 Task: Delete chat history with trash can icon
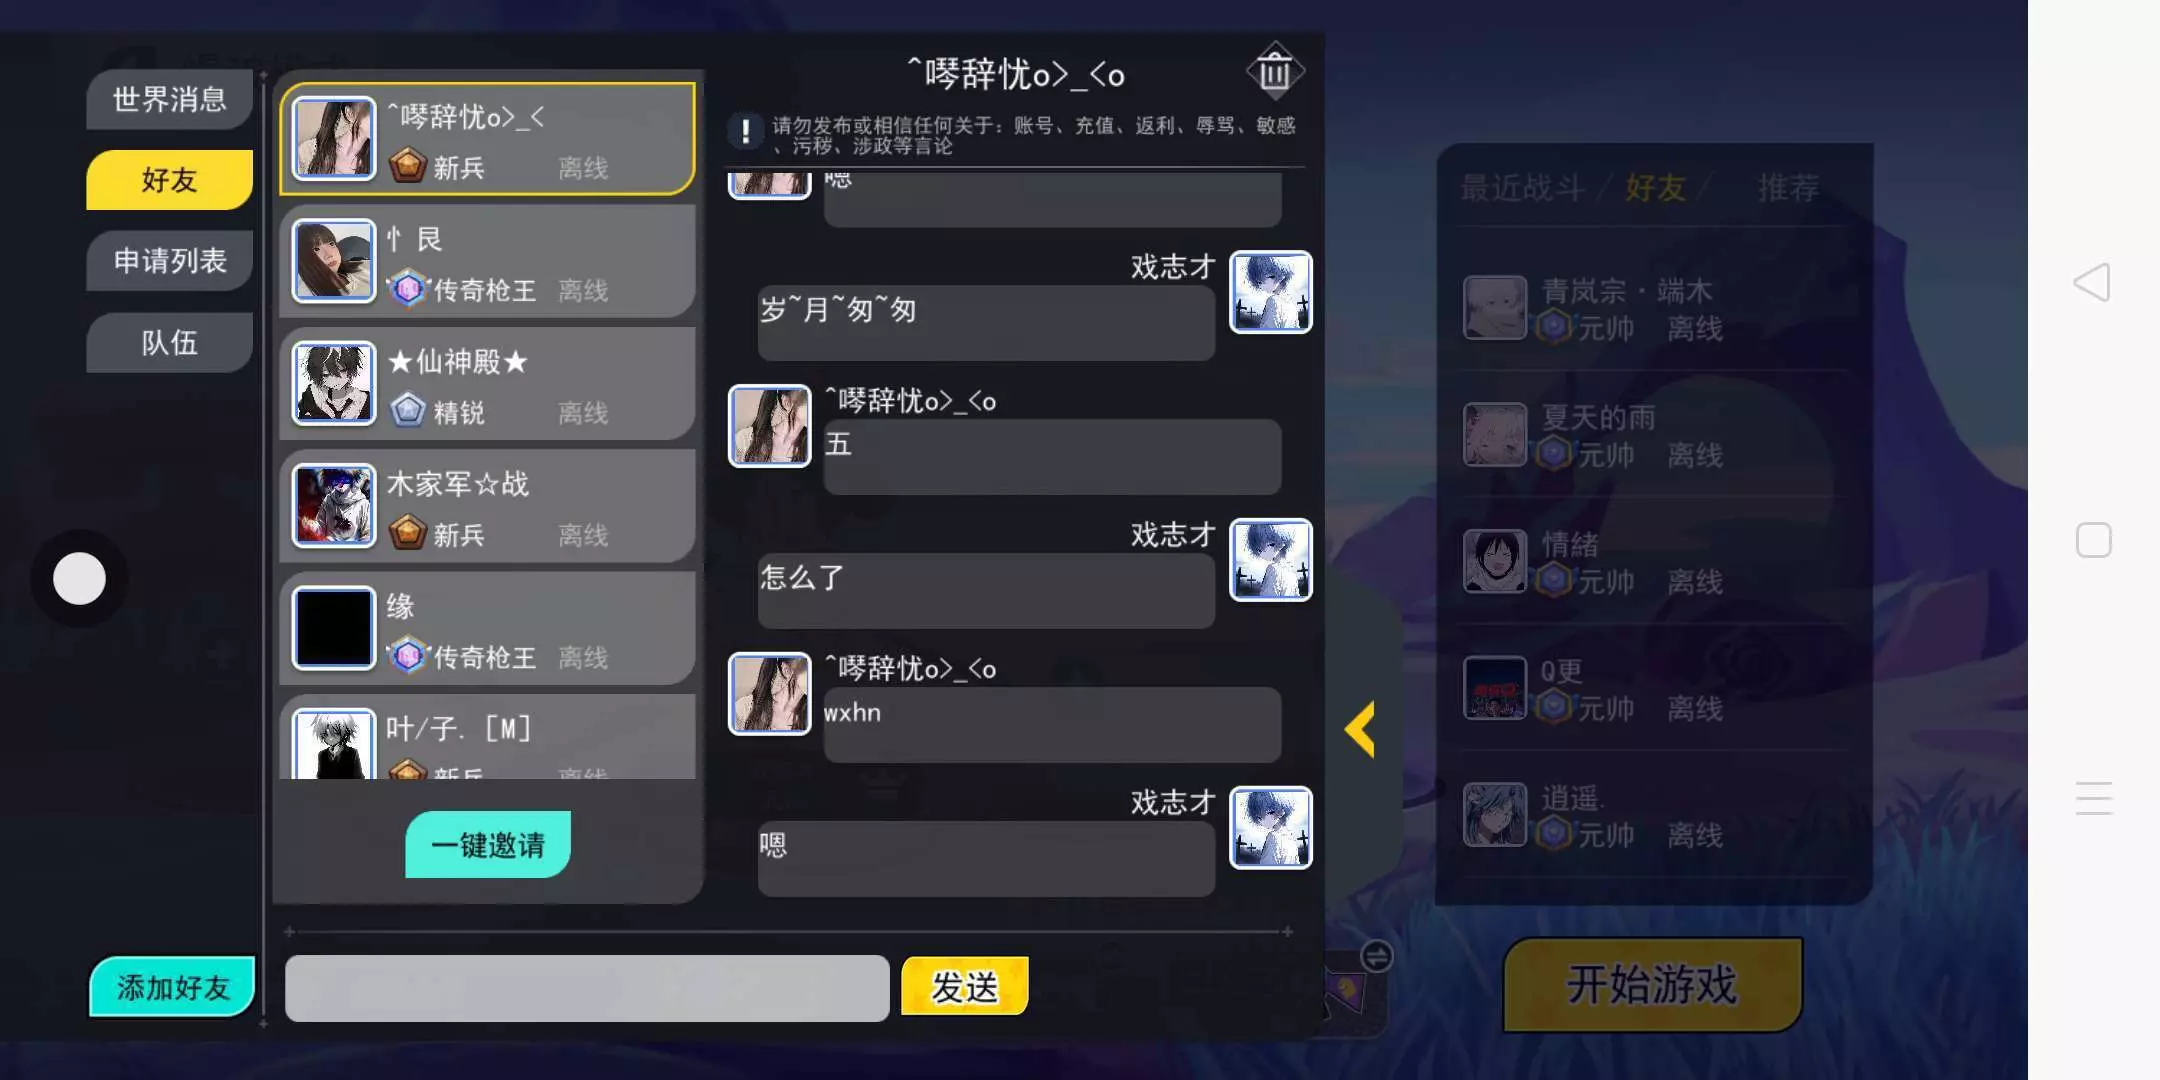click(x=1275, y=72)
